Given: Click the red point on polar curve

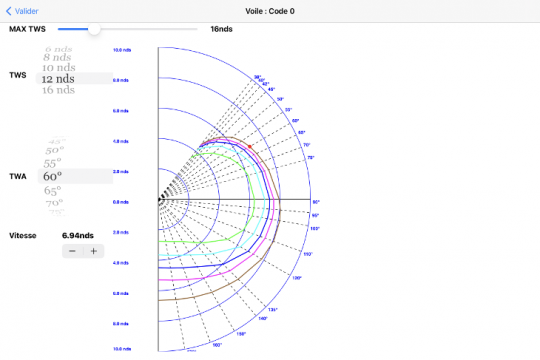Looking at the screenshot, I should click(x=250, y=147).
